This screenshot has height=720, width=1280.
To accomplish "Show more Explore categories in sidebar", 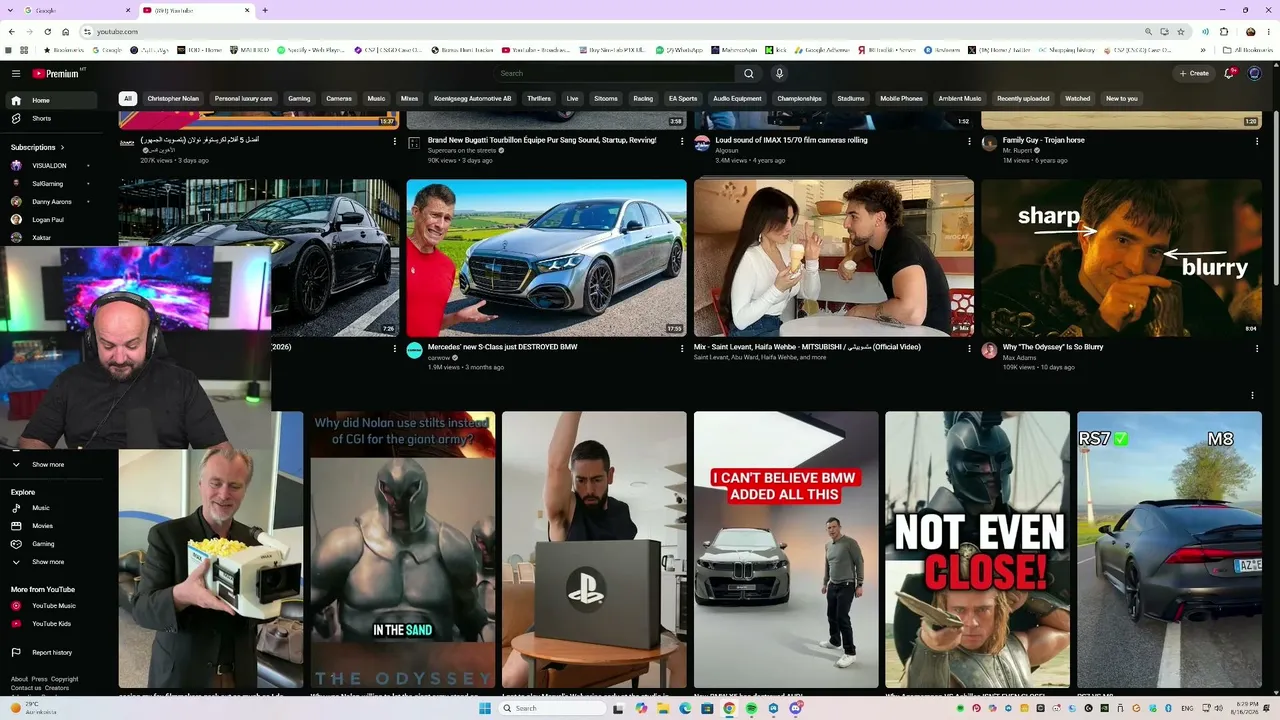I will pyautogui.click(x=48, y=562).
